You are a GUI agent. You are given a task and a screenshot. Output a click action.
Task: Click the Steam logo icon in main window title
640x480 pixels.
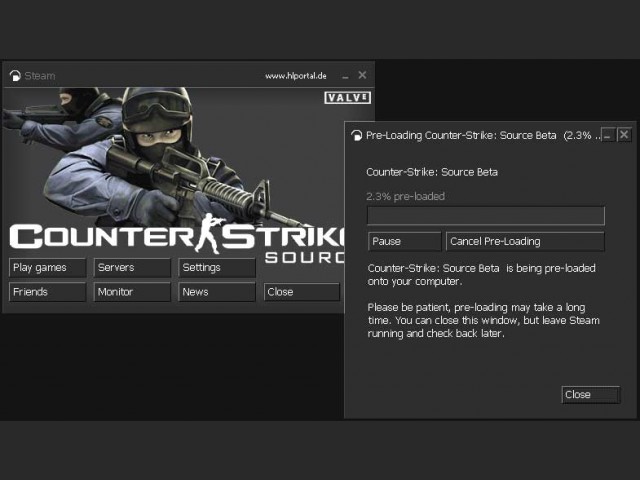point(15,76)
